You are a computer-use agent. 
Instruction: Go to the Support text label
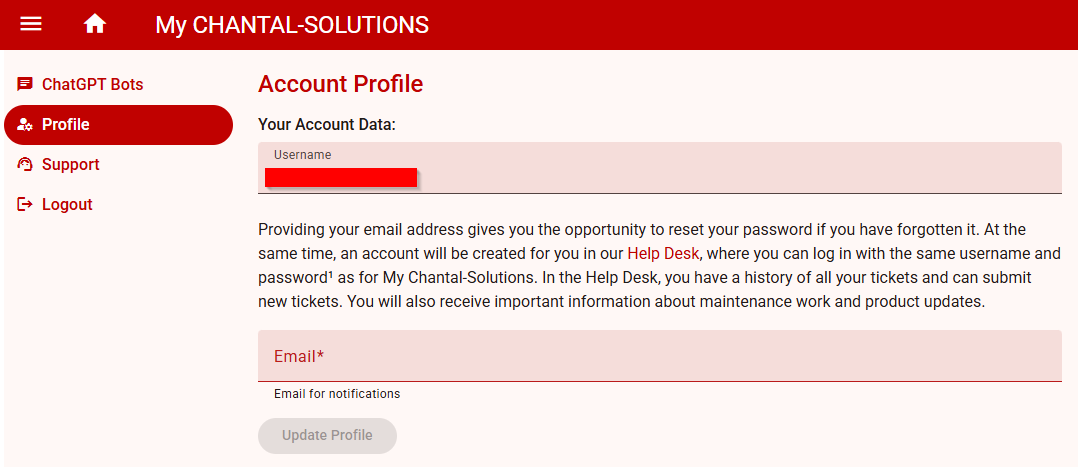[x=70, y=165]
